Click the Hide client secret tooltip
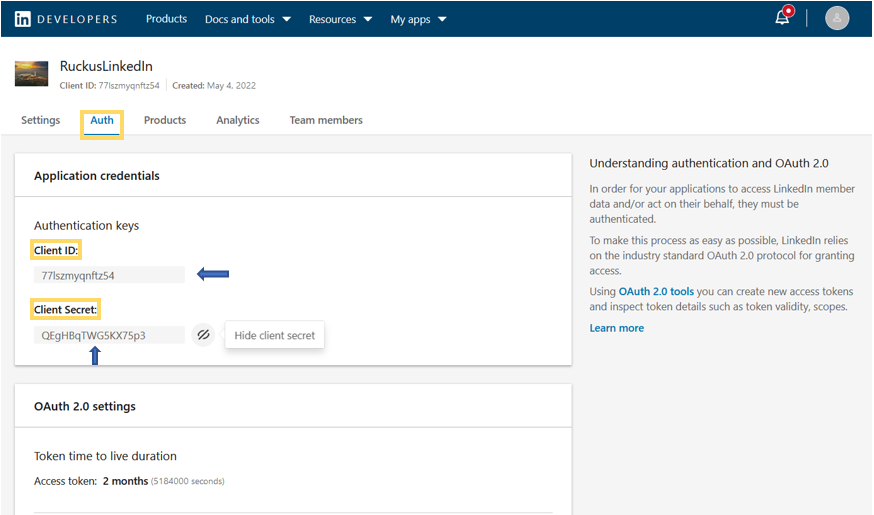 click(x=275, y=336)
